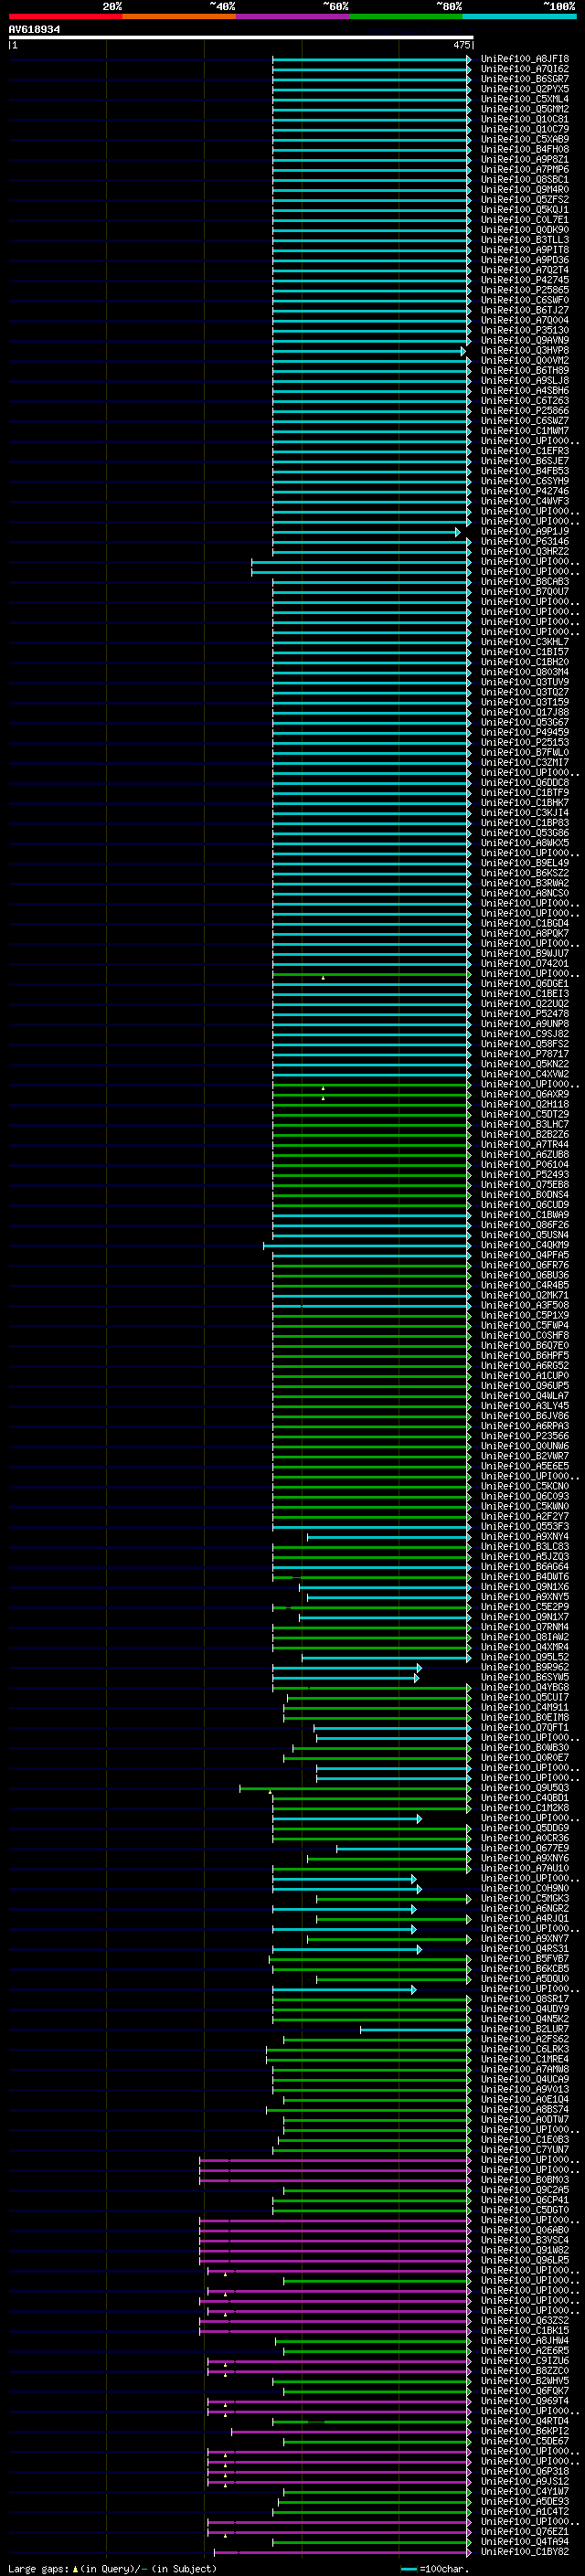The height and width of the screenshot is (2576, 585).
Task: Click the UniRef100_A2F2Y7 label
Action: pyautogui.click(x=525, y=1516)
